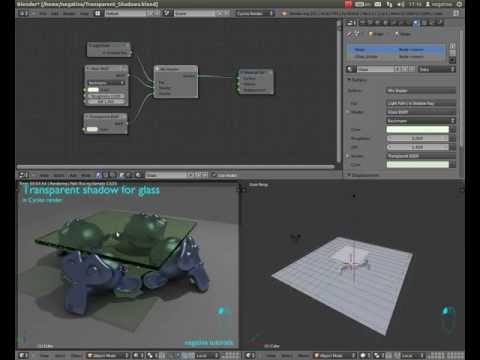Click the Transparent BSDF shader button in Properties
This screenshot has height=360, width=480.
coord(421,156)
